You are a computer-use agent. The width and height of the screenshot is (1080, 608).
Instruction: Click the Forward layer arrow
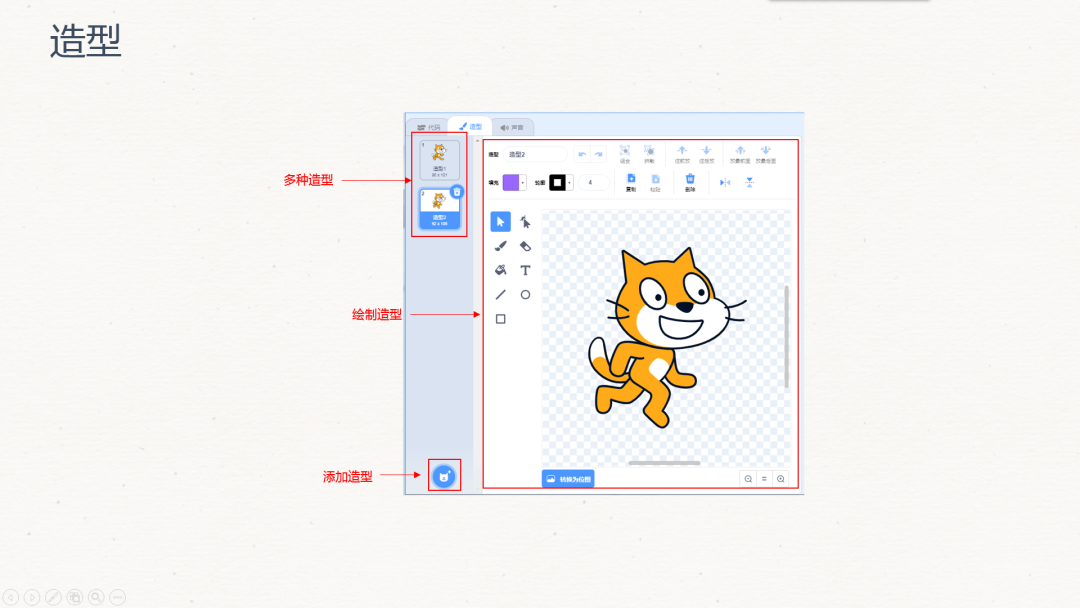[682, 154]
